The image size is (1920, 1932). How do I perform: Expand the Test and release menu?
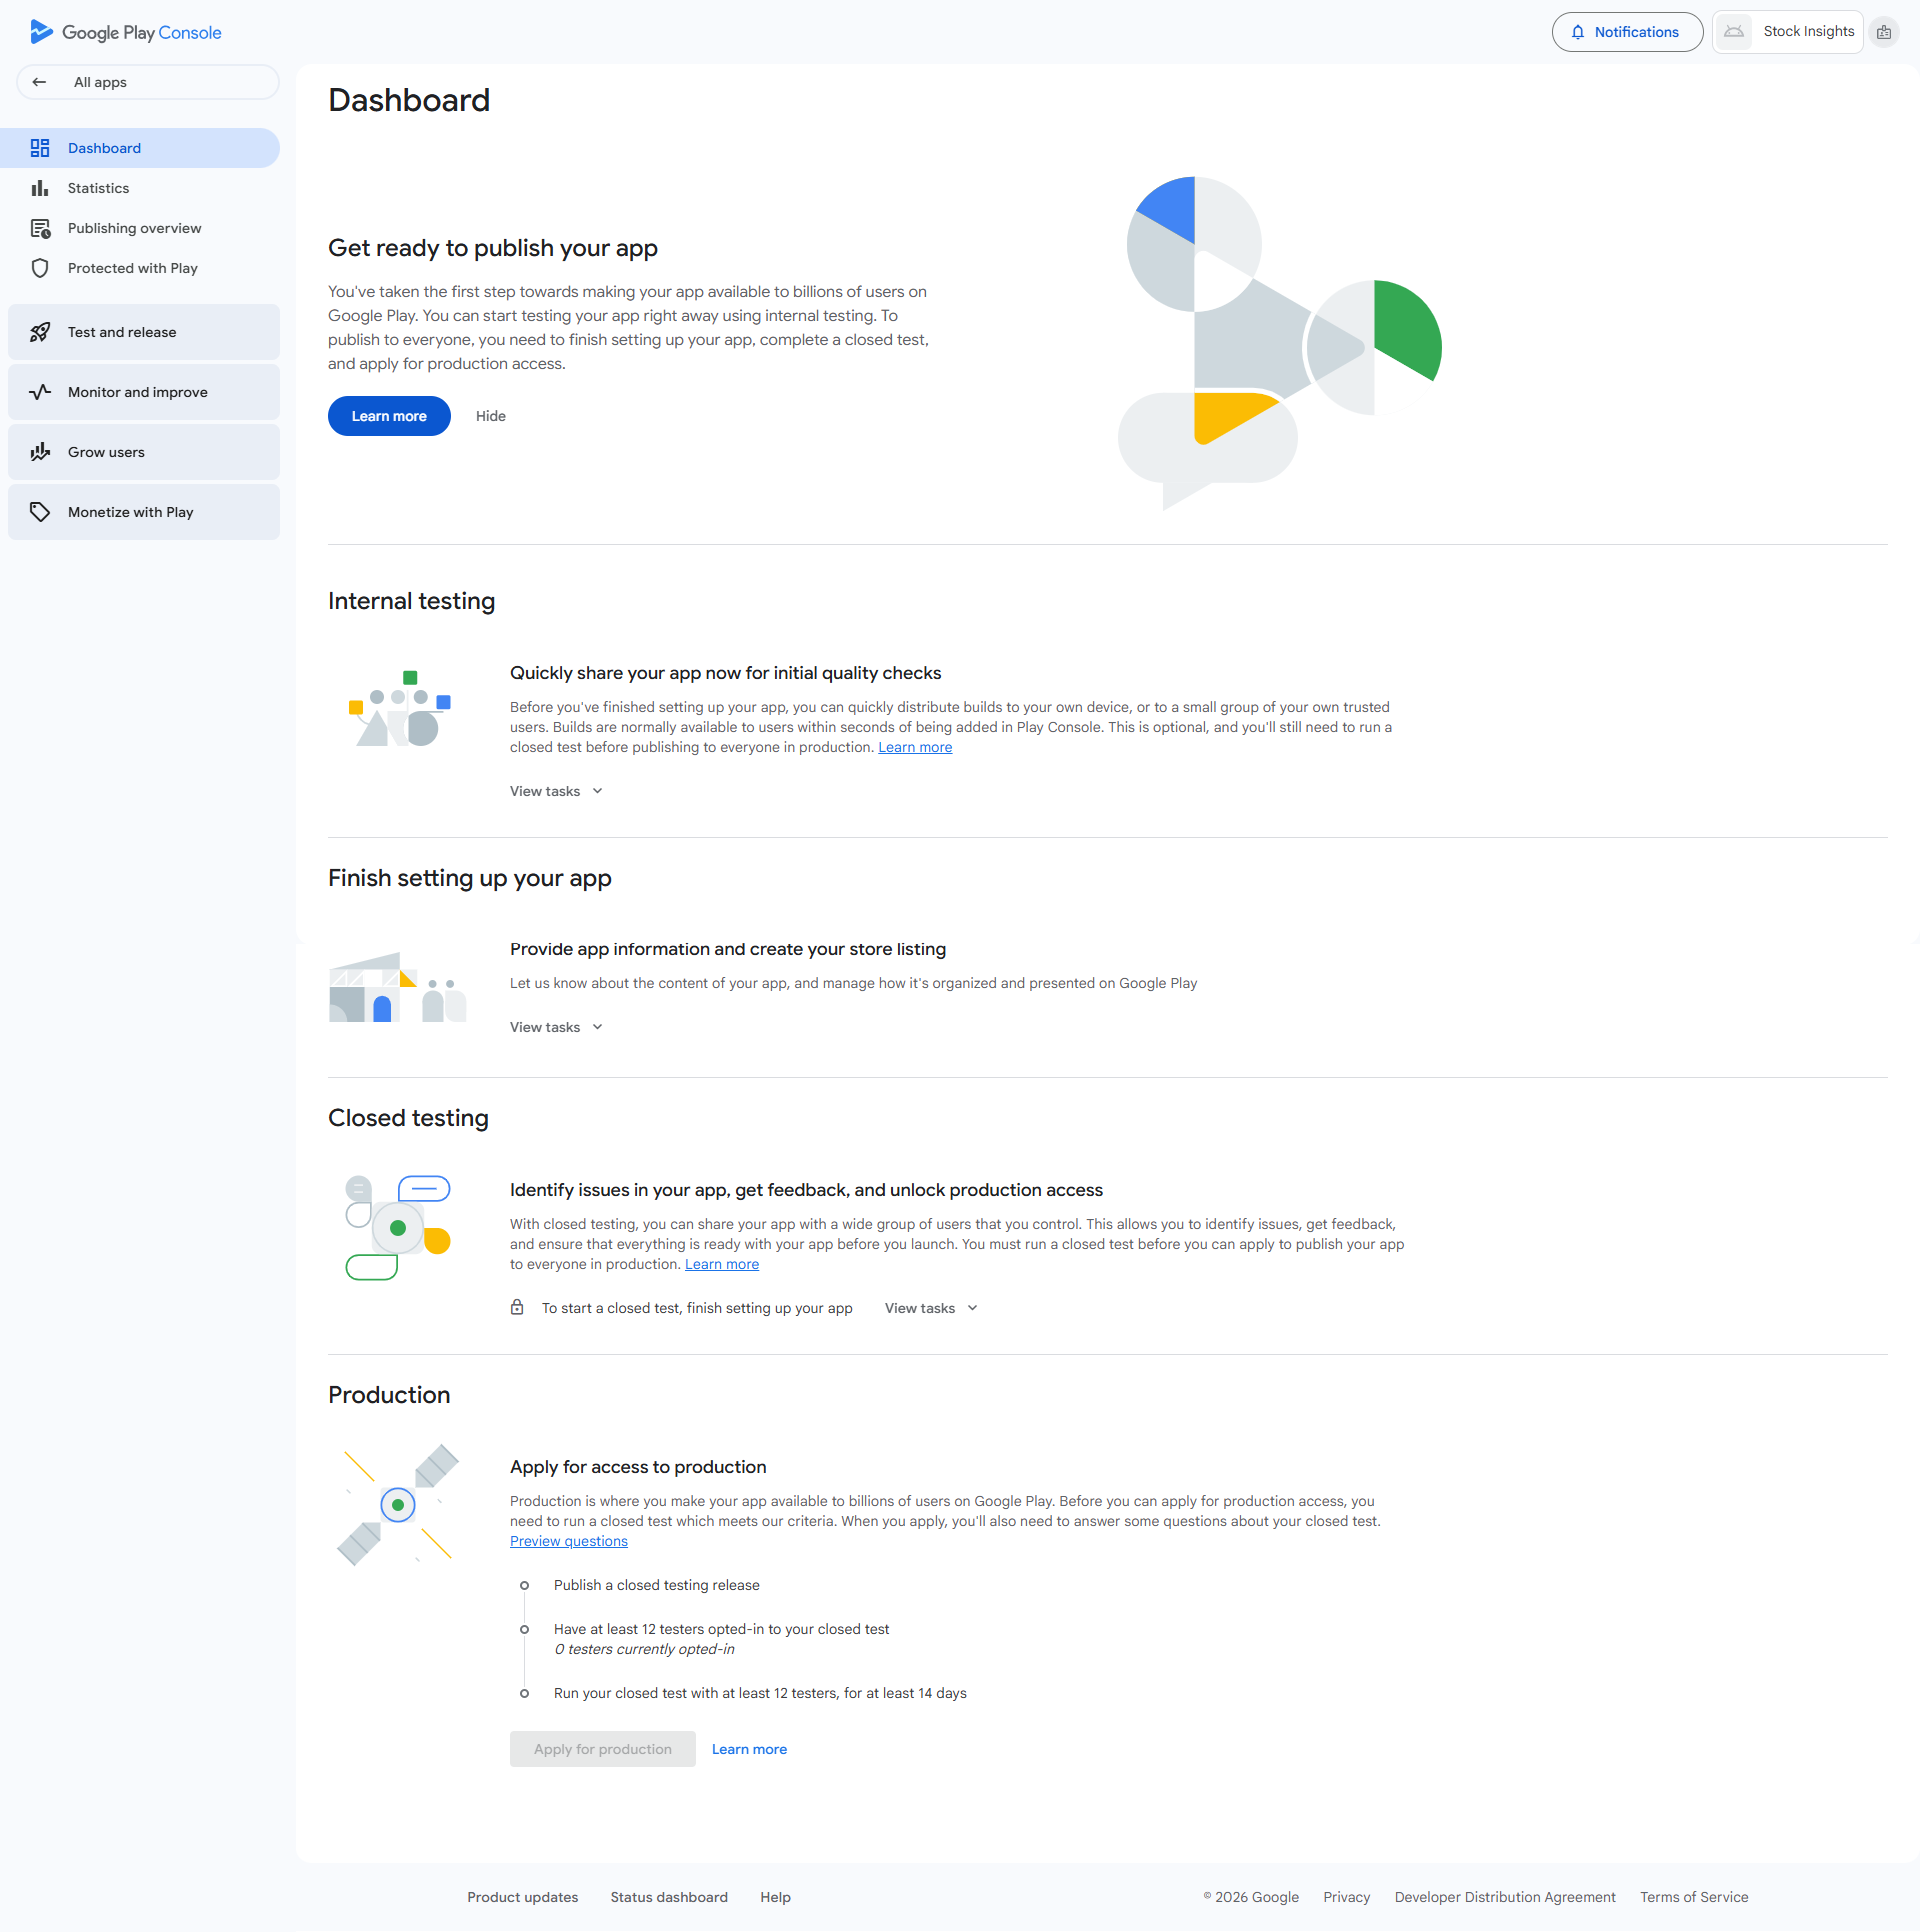click(144, 332)
